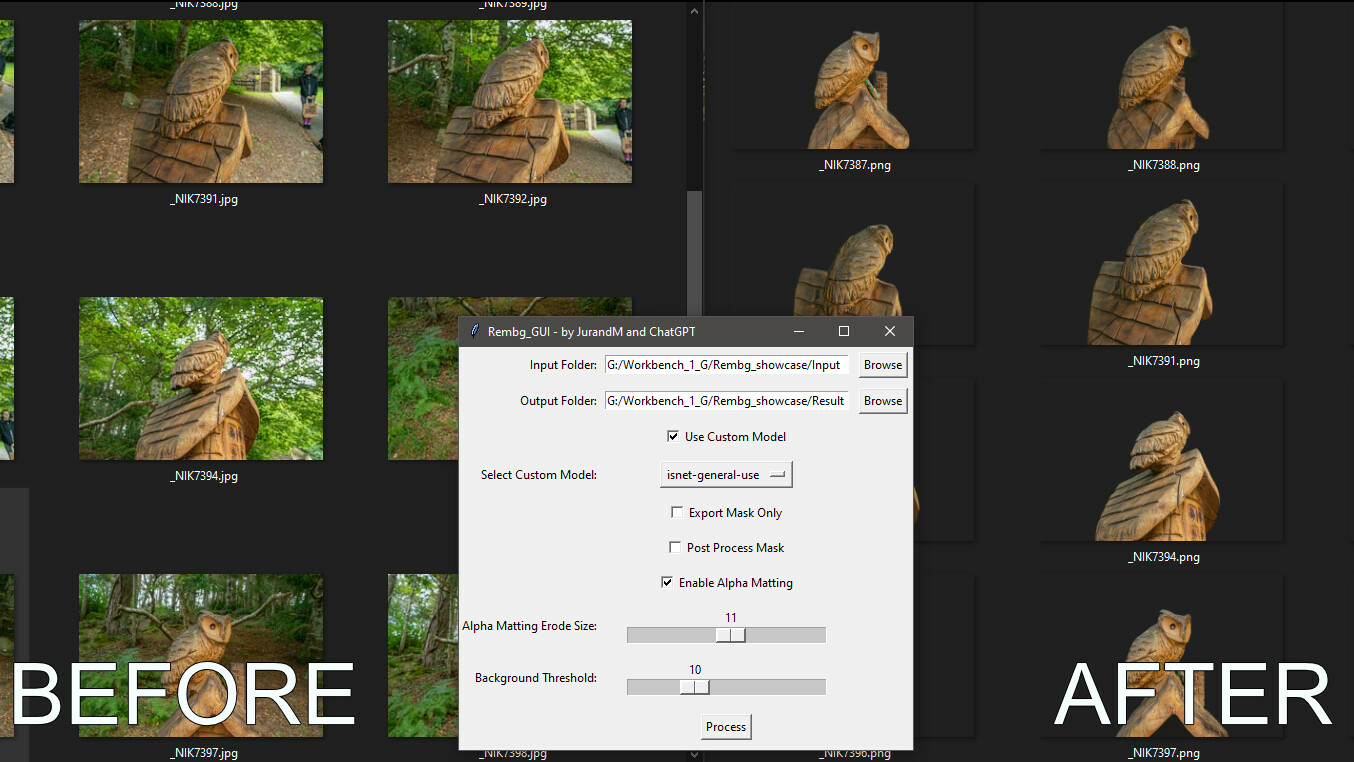Uncheck the Use Custom Model checkbox
Viewport: 1354px width, 762px height.
(673, 437)
